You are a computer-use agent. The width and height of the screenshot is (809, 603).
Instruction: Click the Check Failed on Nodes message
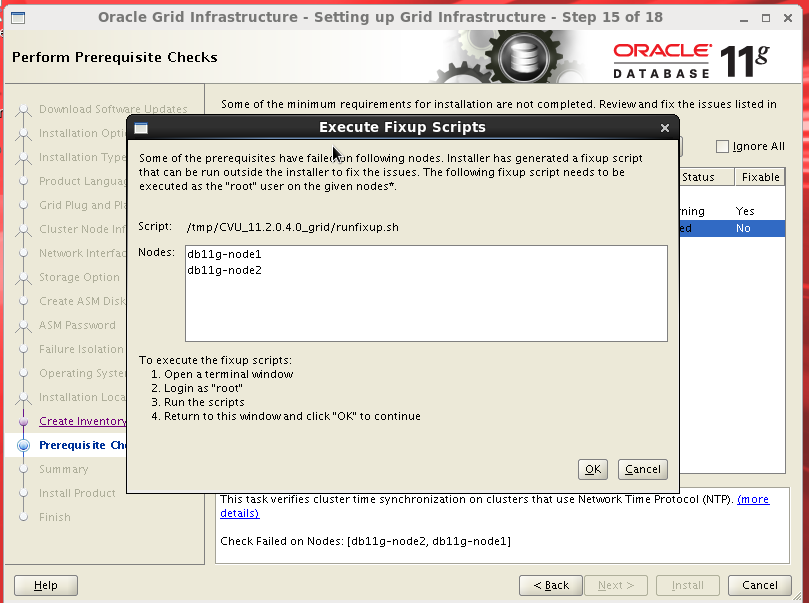coord(365,541)
